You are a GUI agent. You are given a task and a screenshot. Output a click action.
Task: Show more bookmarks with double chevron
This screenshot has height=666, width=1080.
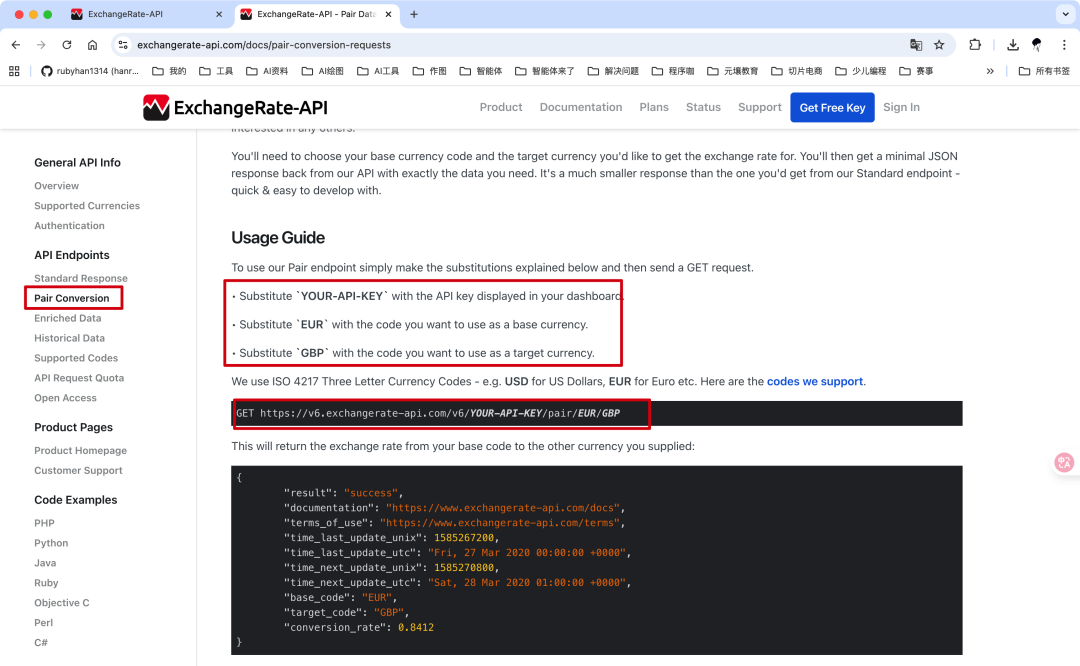pyautogui.click(x=990, y=71)
